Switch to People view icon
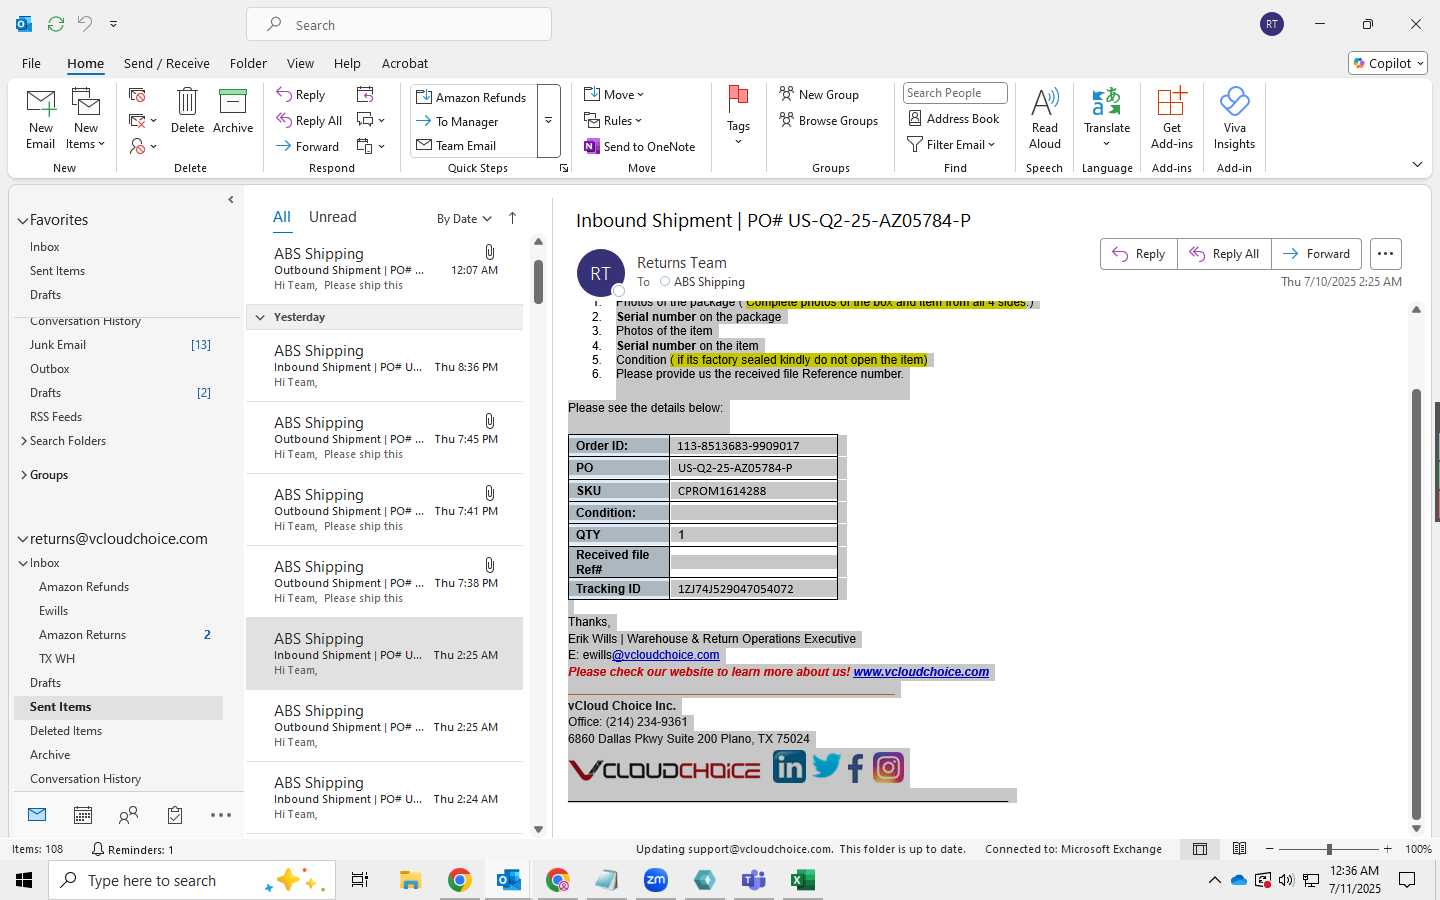 [128, 815]
